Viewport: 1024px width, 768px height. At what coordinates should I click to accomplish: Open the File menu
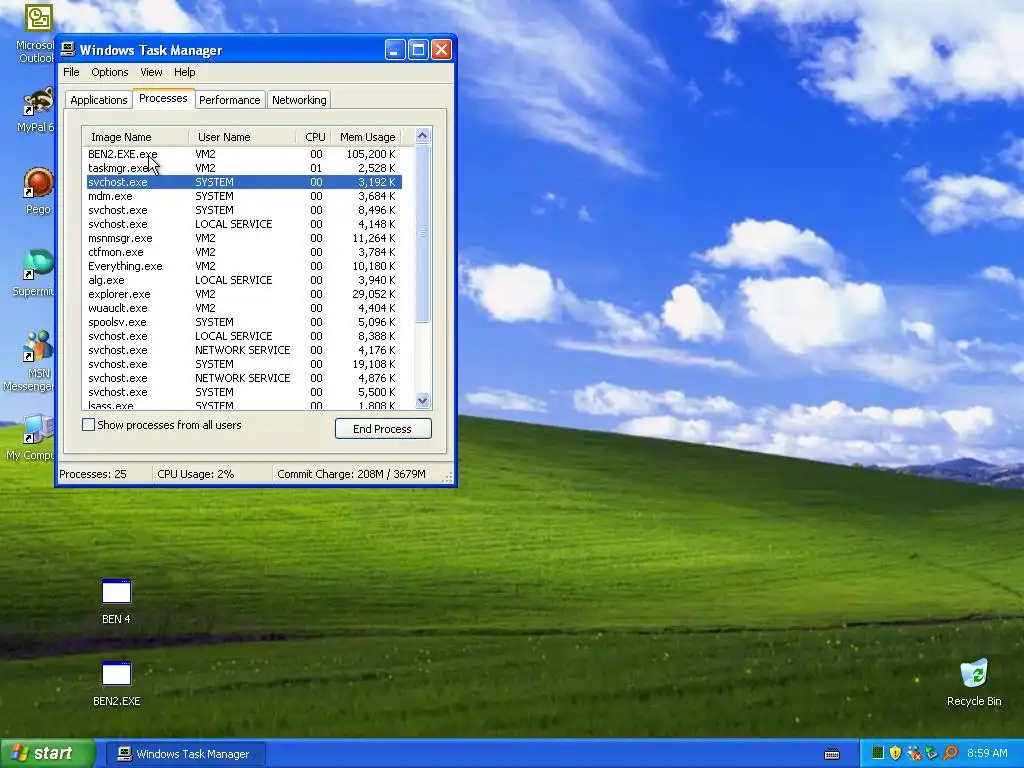point(71,72)
